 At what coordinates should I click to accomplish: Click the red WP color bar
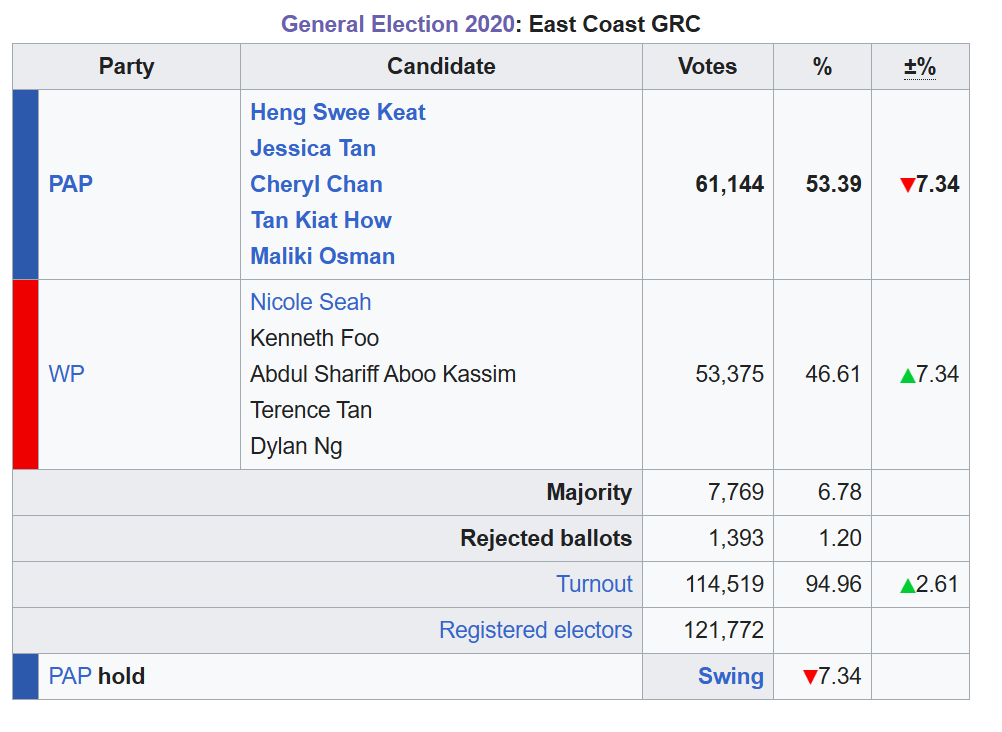pyautogui.click(x=26, y=374)
